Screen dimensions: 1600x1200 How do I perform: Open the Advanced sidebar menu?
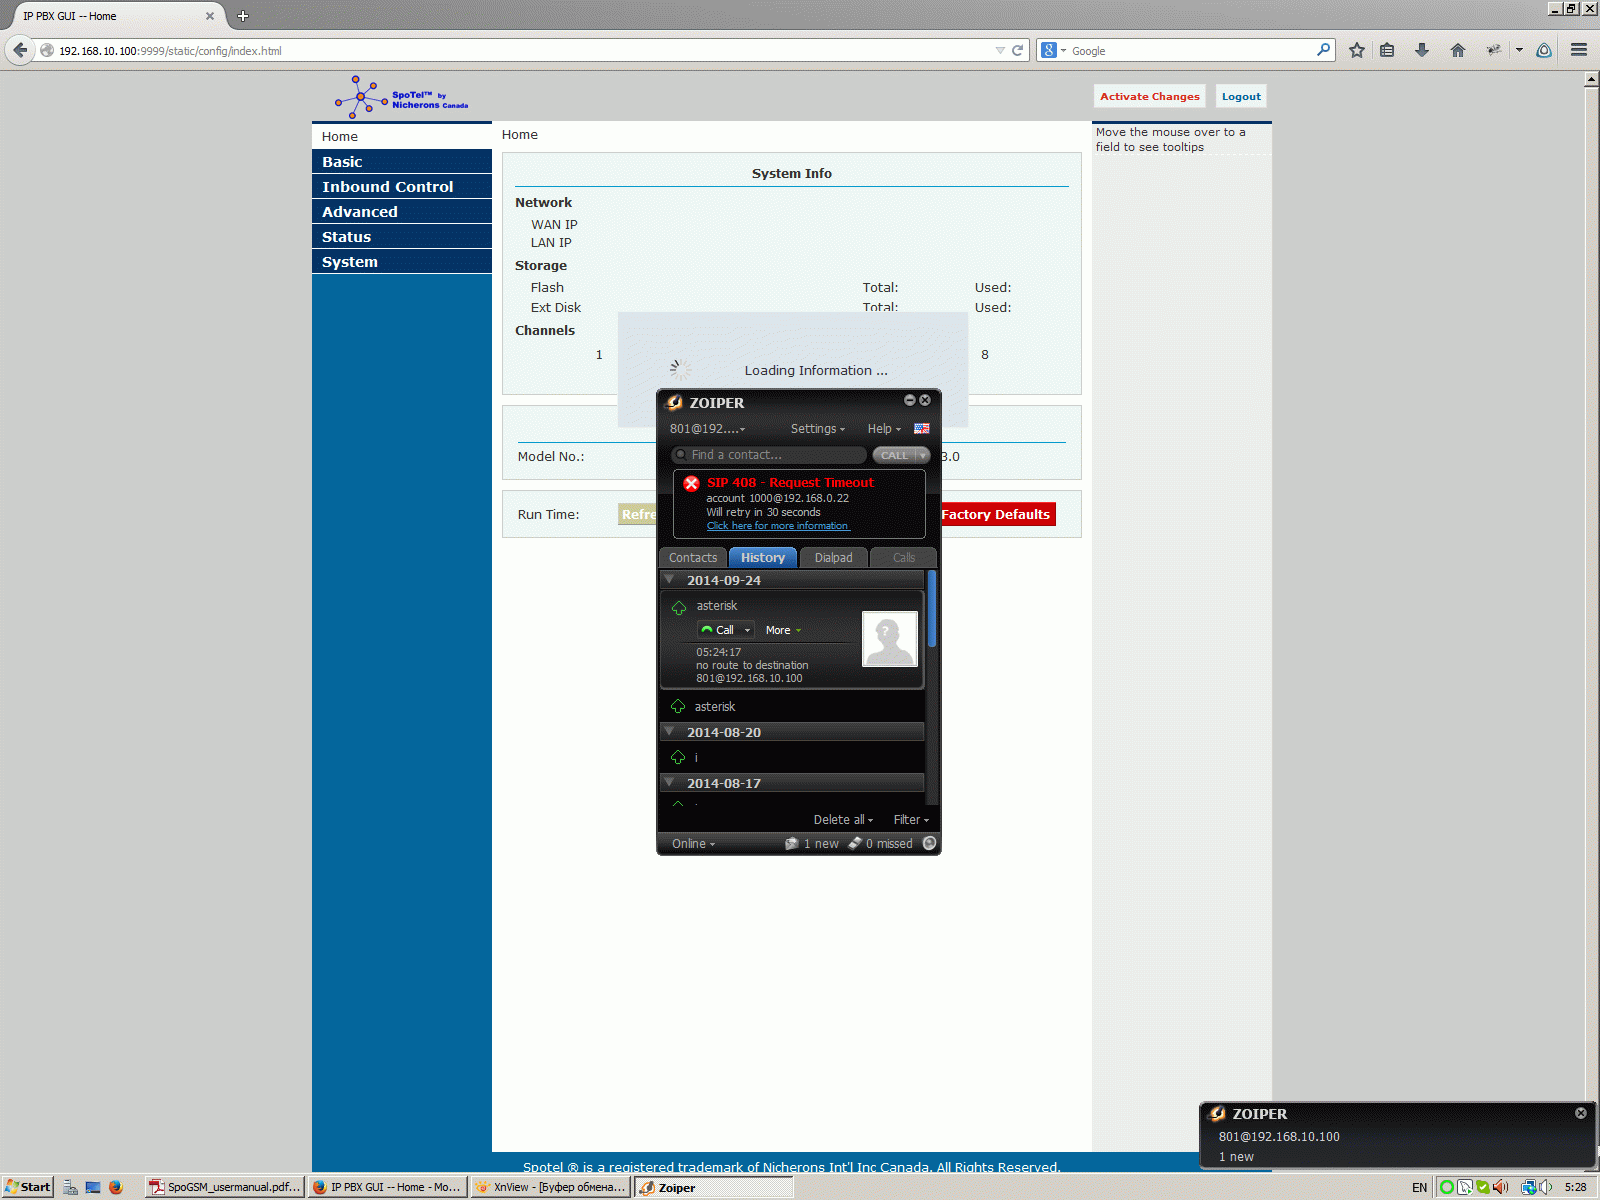coord(402,212)
